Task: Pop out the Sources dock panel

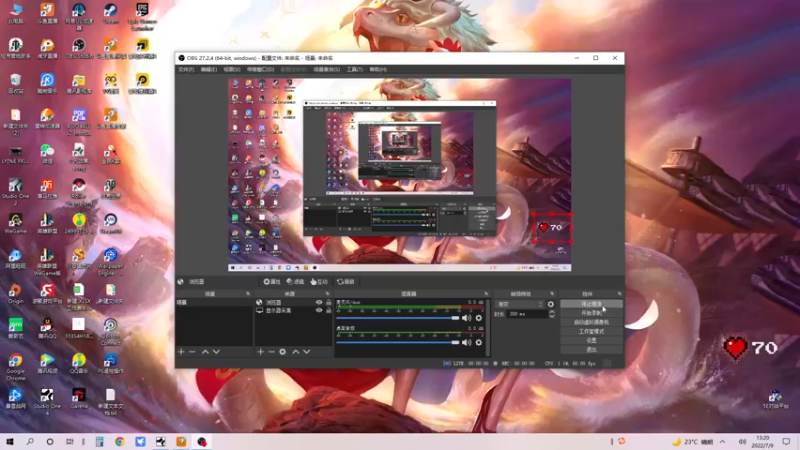Action: 328,294
